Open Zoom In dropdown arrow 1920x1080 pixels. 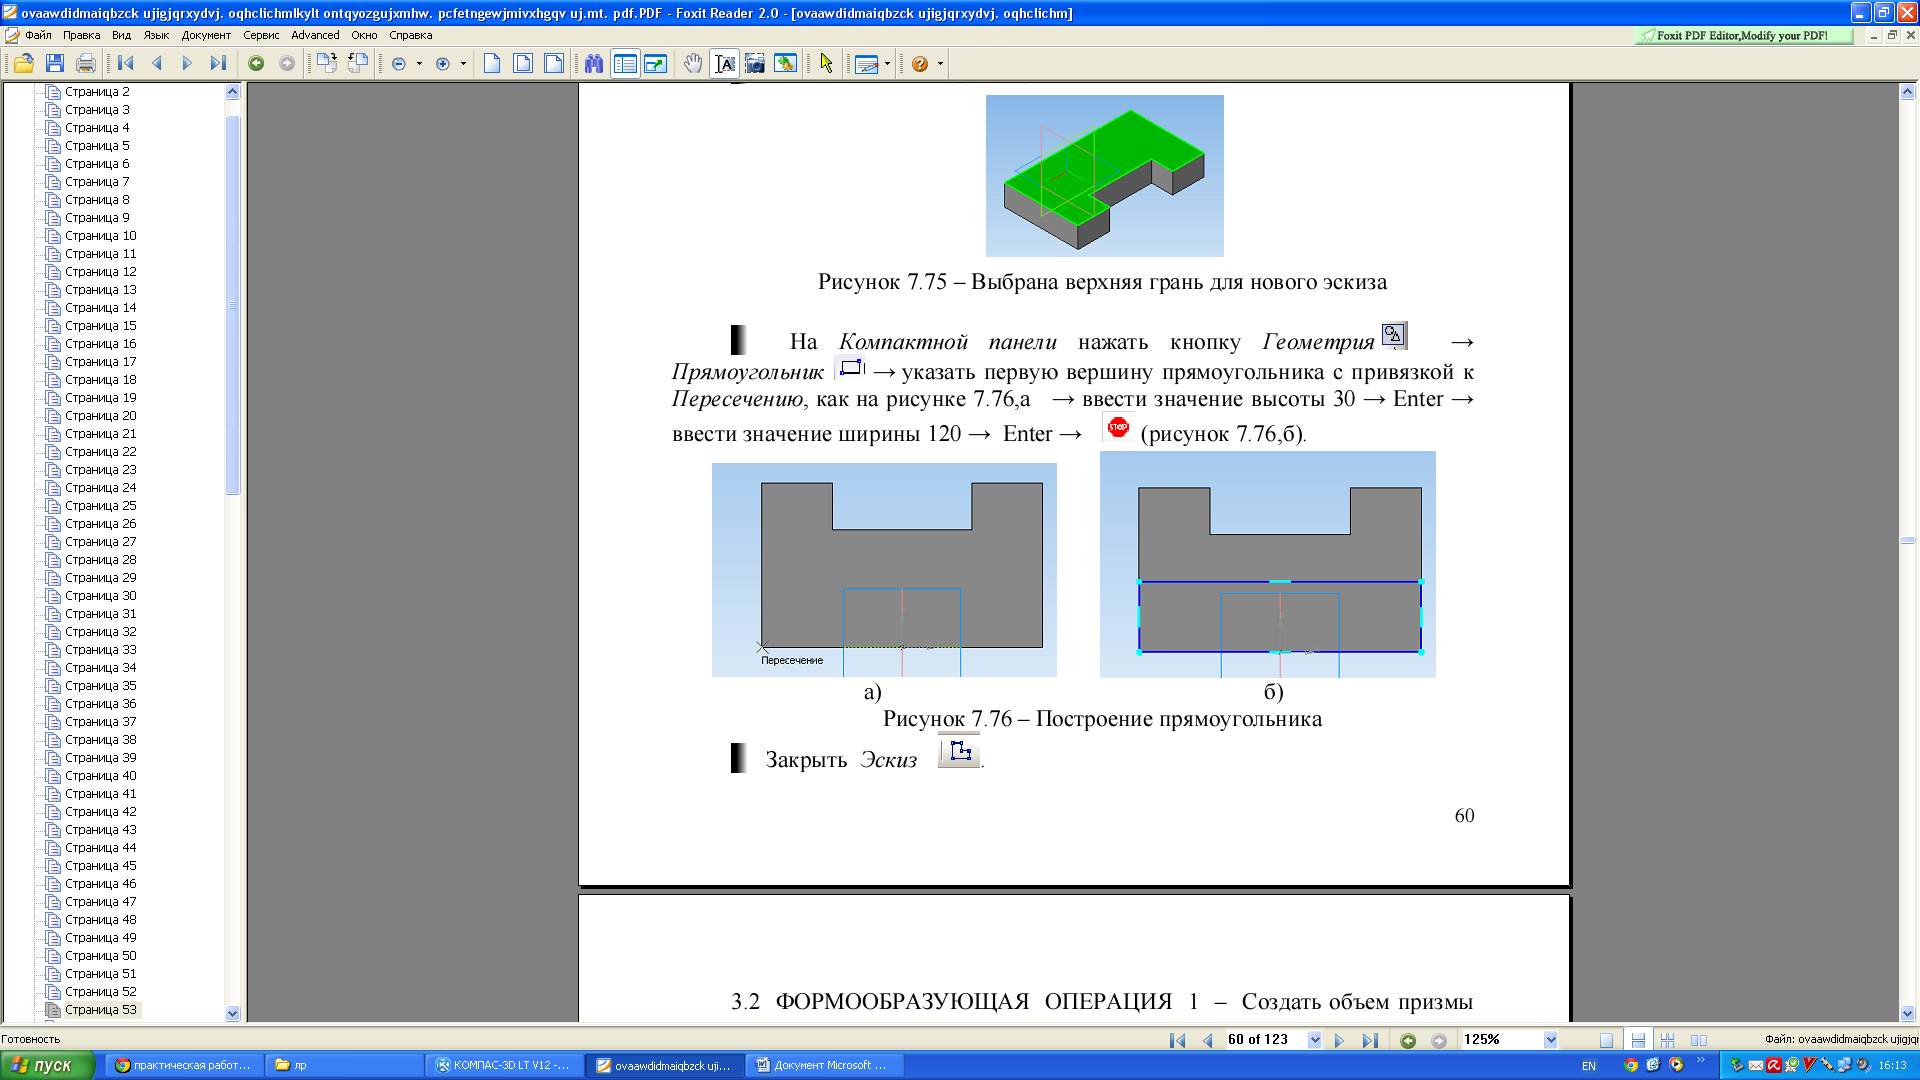click(x=463, y=63)
